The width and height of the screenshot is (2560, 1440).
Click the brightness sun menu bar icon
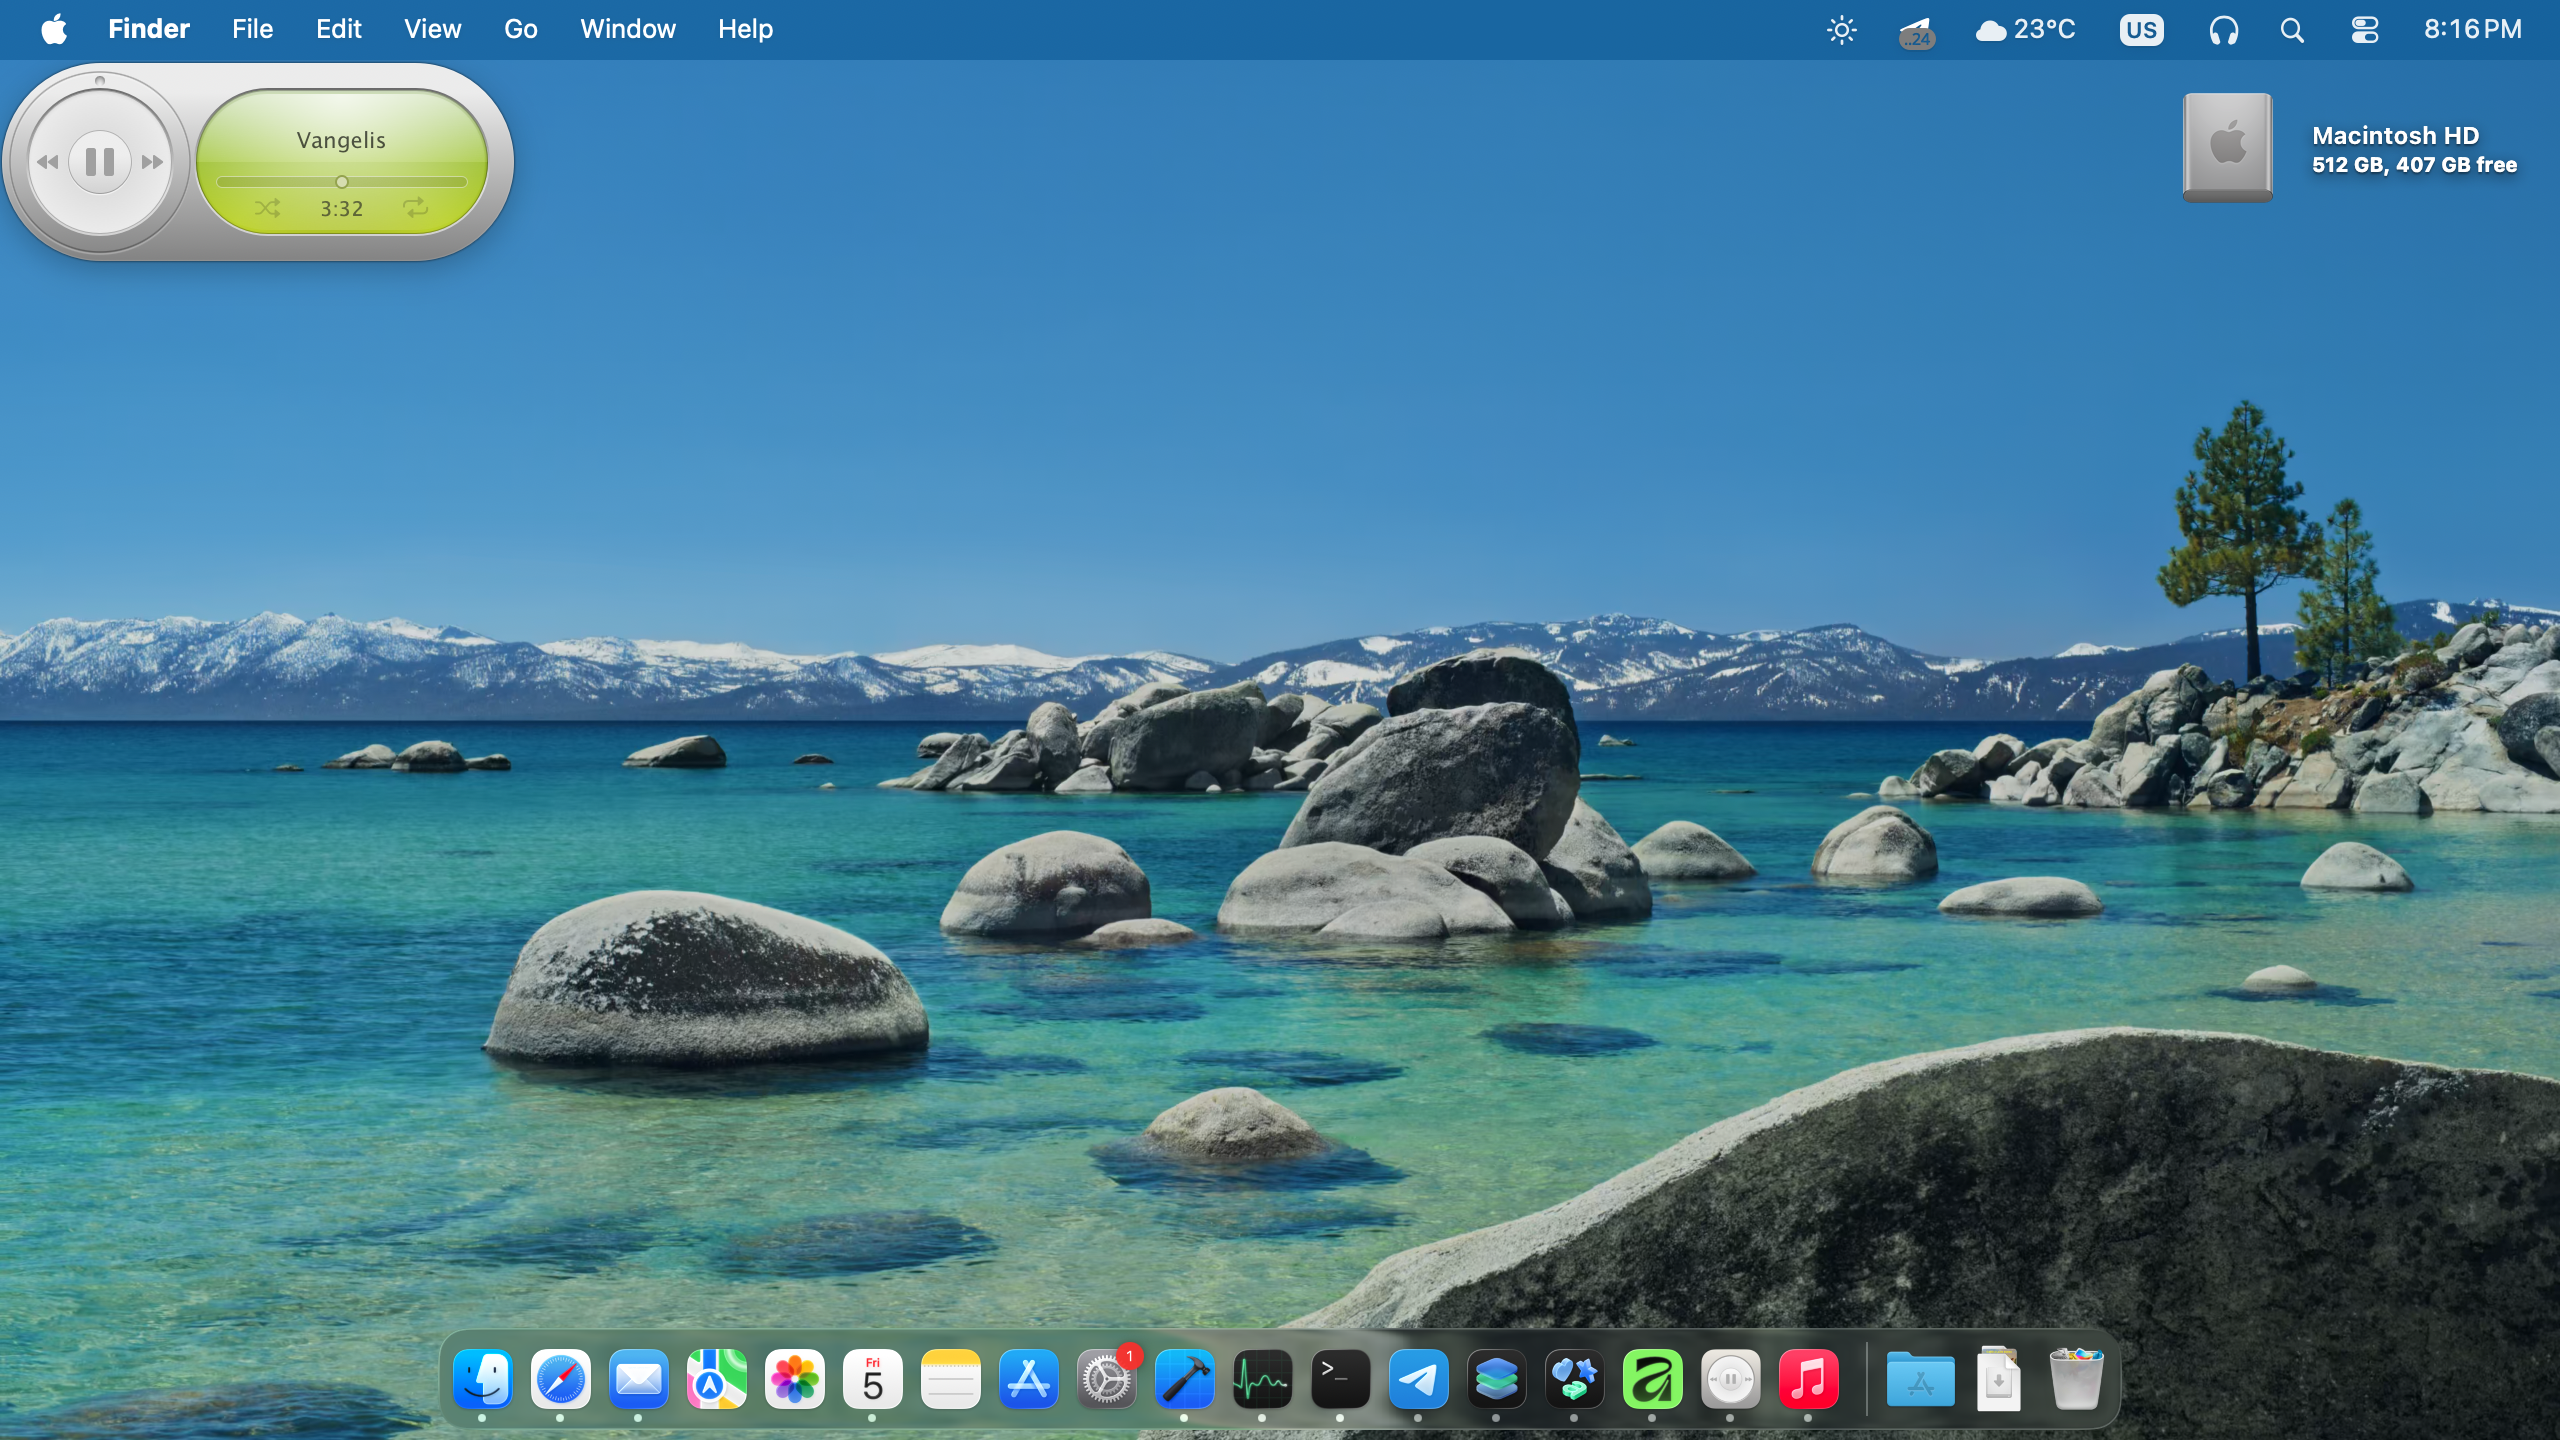tap(1841, 30)
